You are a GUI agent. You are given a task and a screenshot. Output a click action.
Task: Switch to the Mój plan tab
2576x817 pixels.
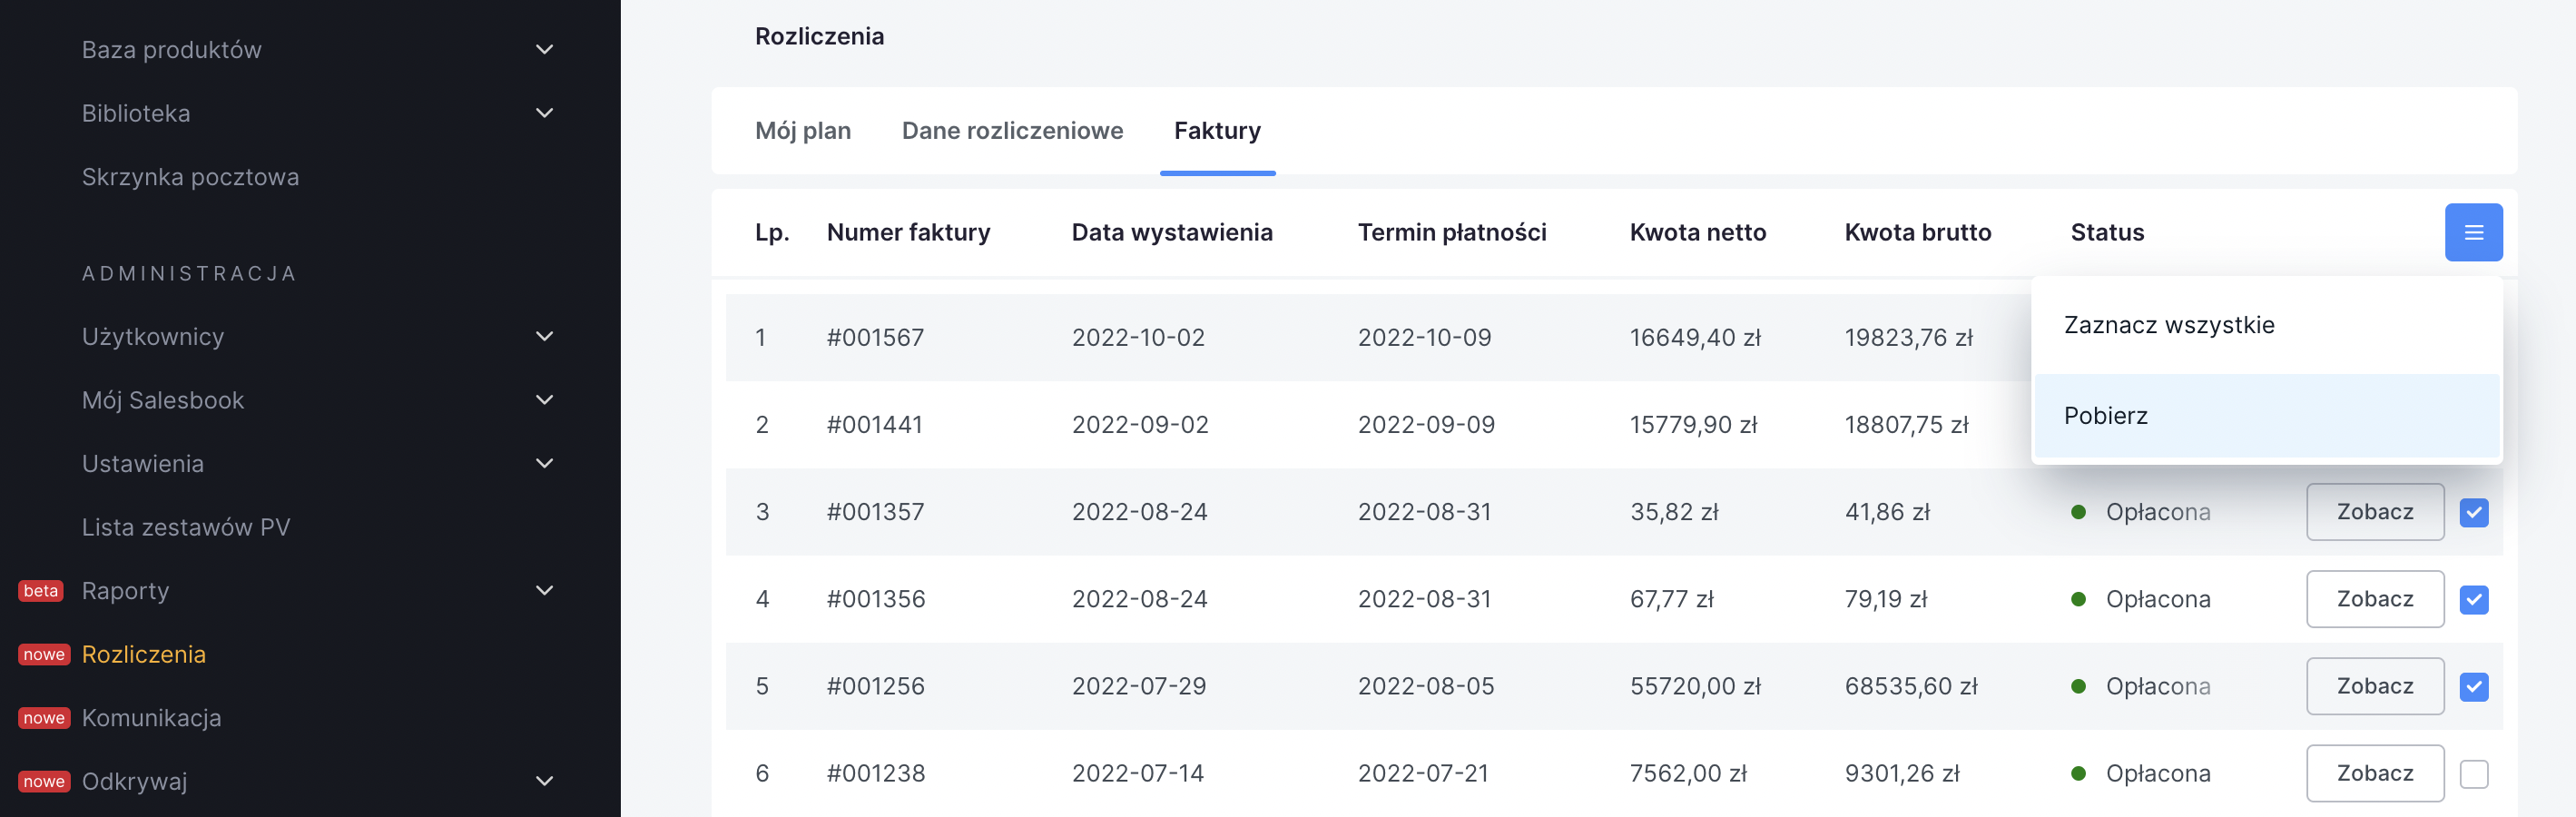pyautogui.click(x=803, y=131)
